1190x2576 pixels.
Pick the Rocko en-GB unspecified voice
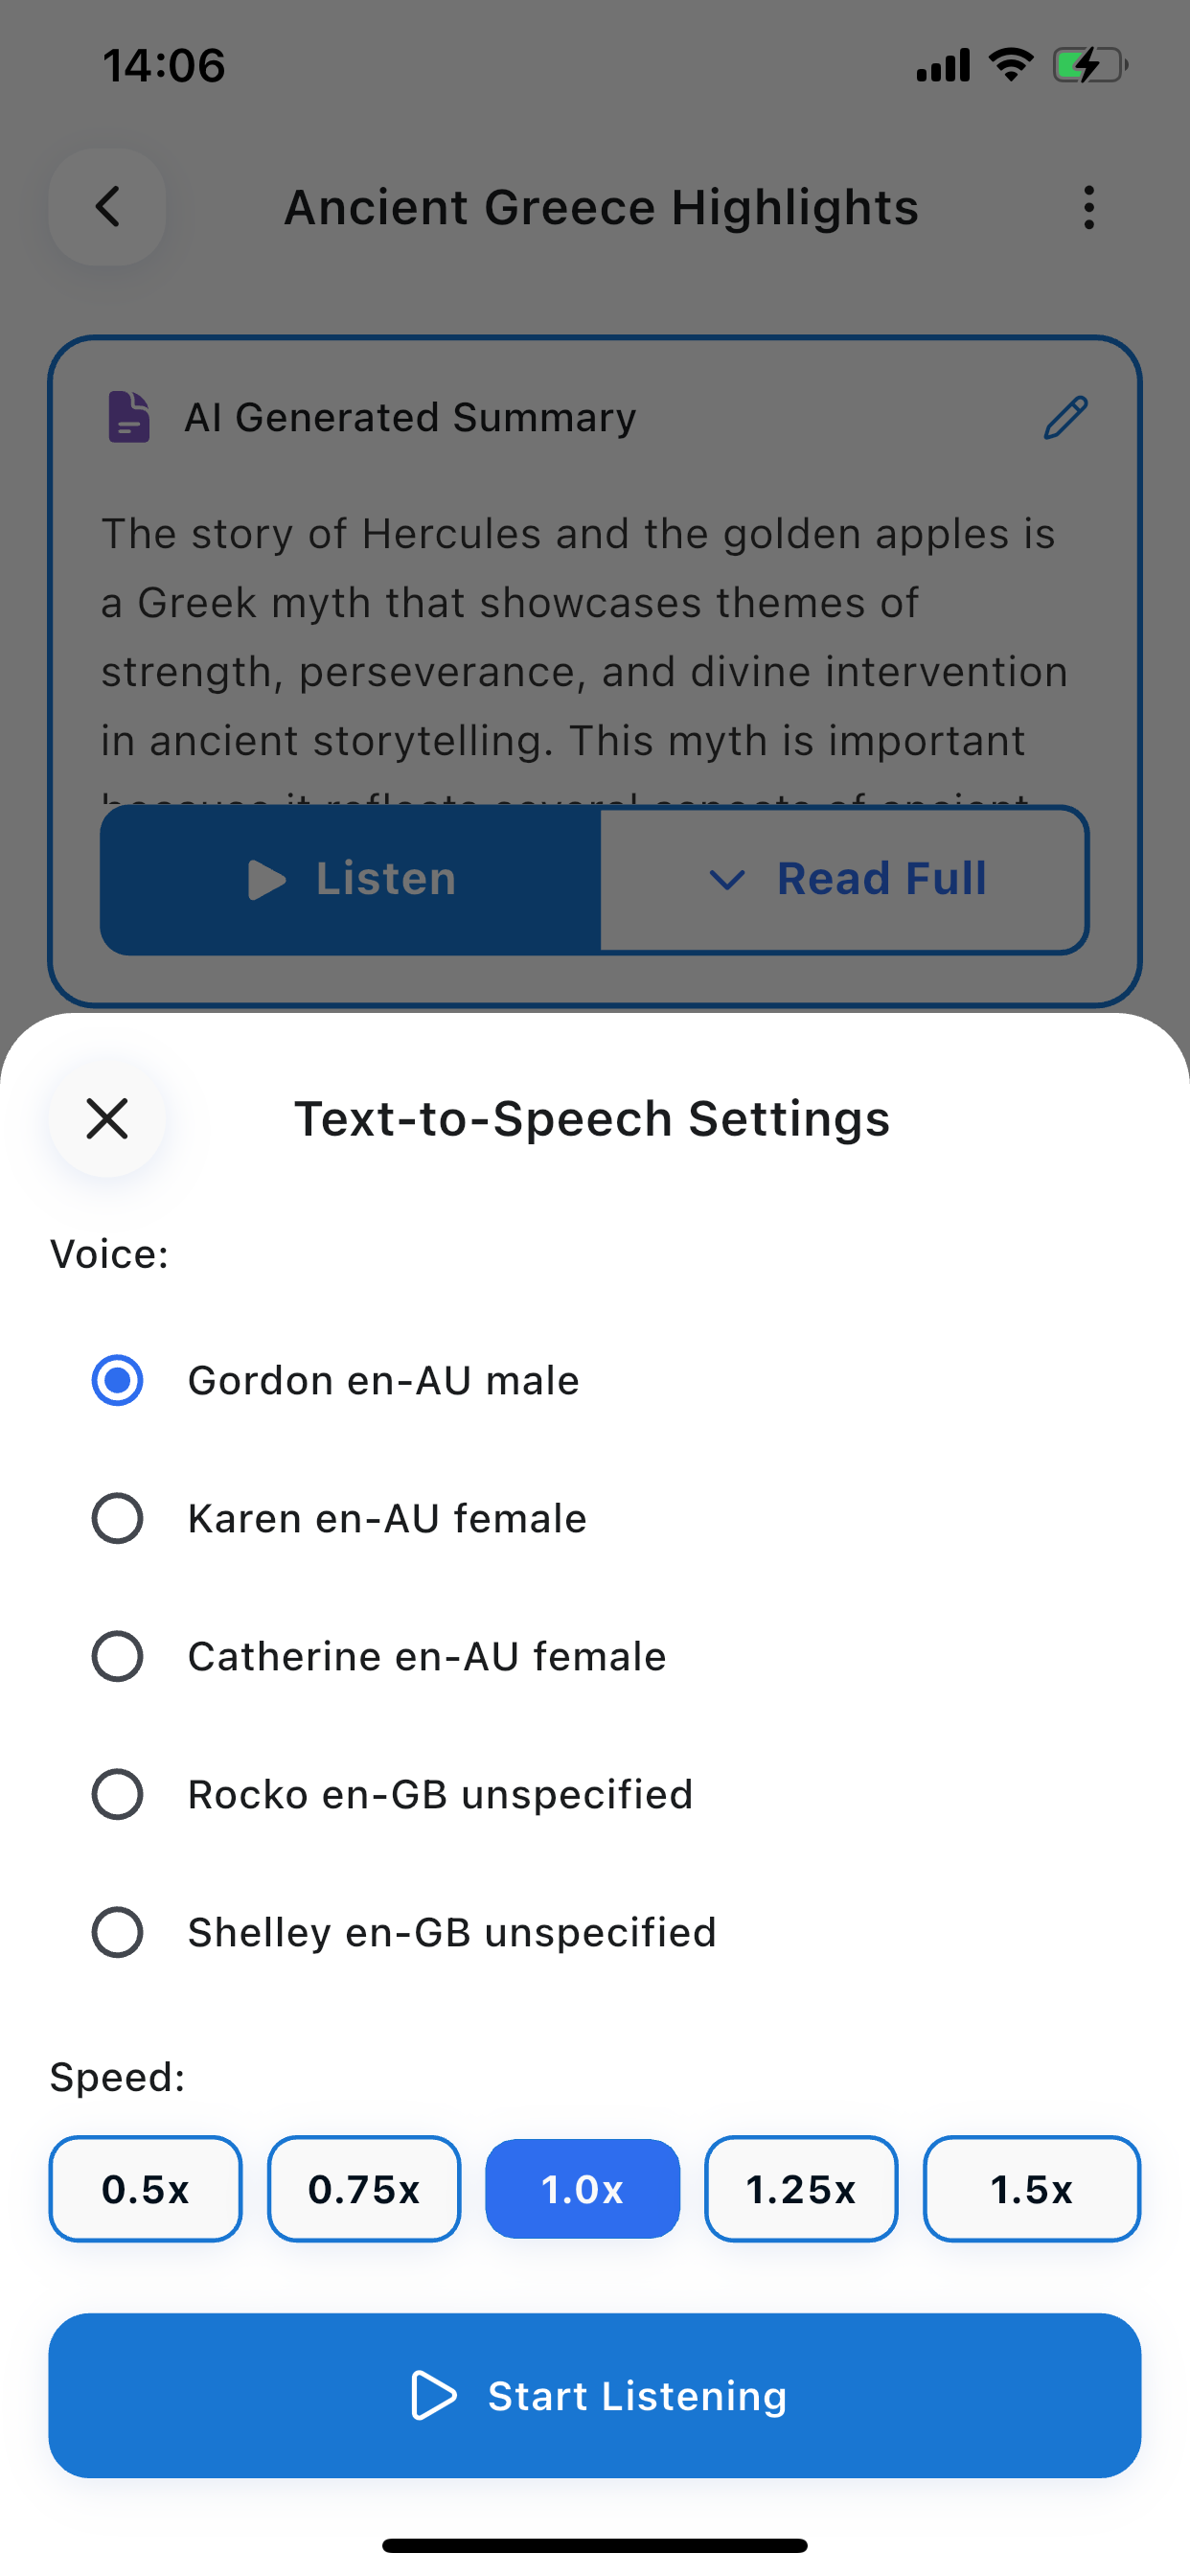[117, 1794]
